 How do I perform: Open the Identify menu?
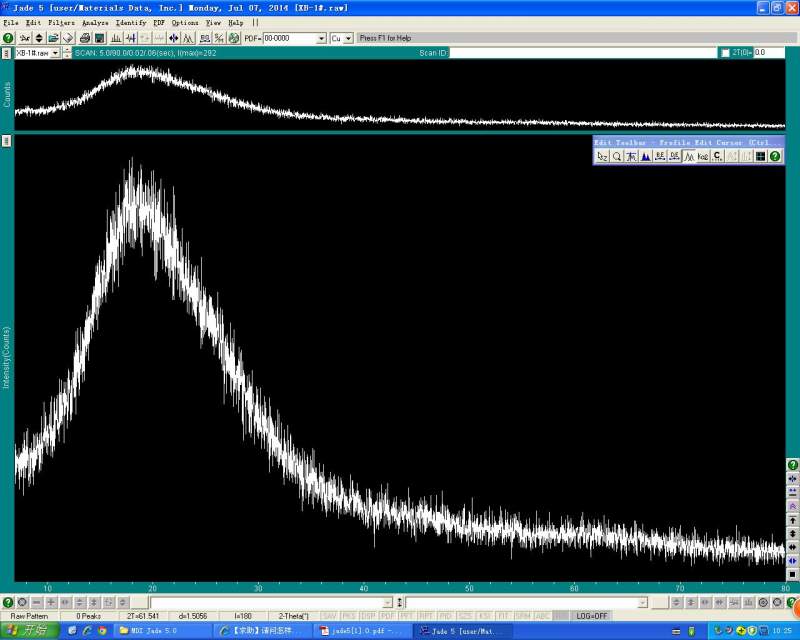[131, 22]
